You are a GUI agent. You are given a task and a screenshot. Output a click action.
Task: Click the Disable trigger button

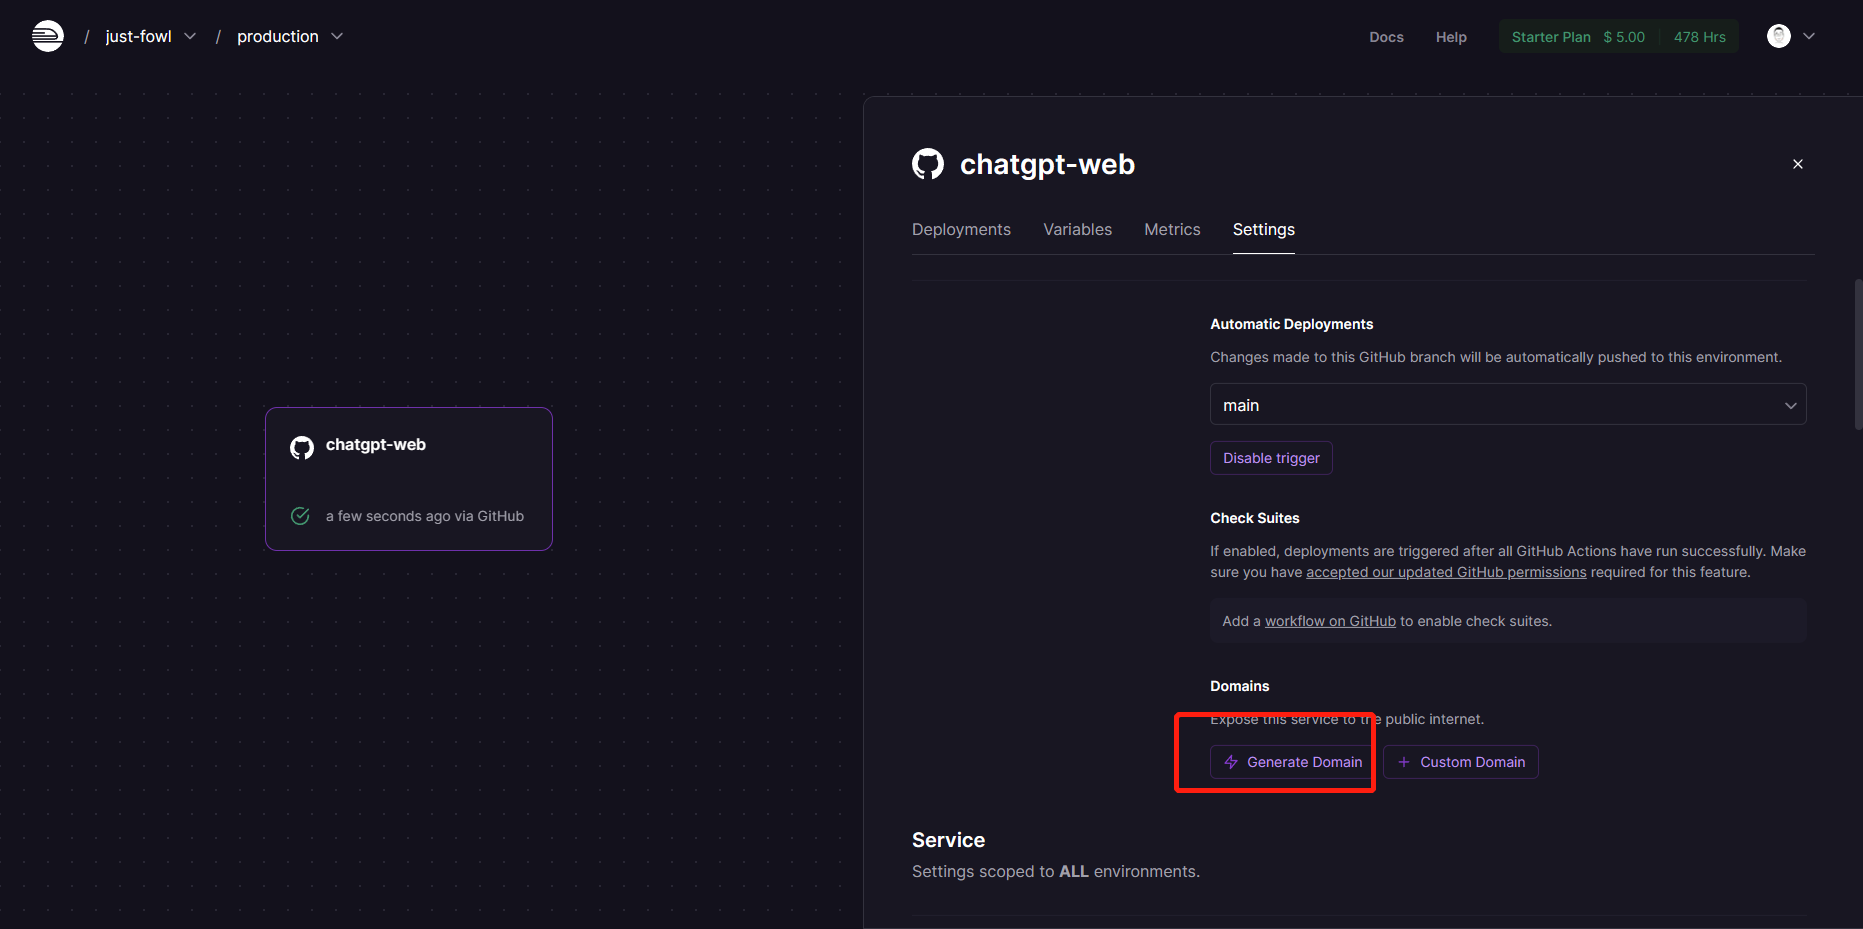point(1271,458)
